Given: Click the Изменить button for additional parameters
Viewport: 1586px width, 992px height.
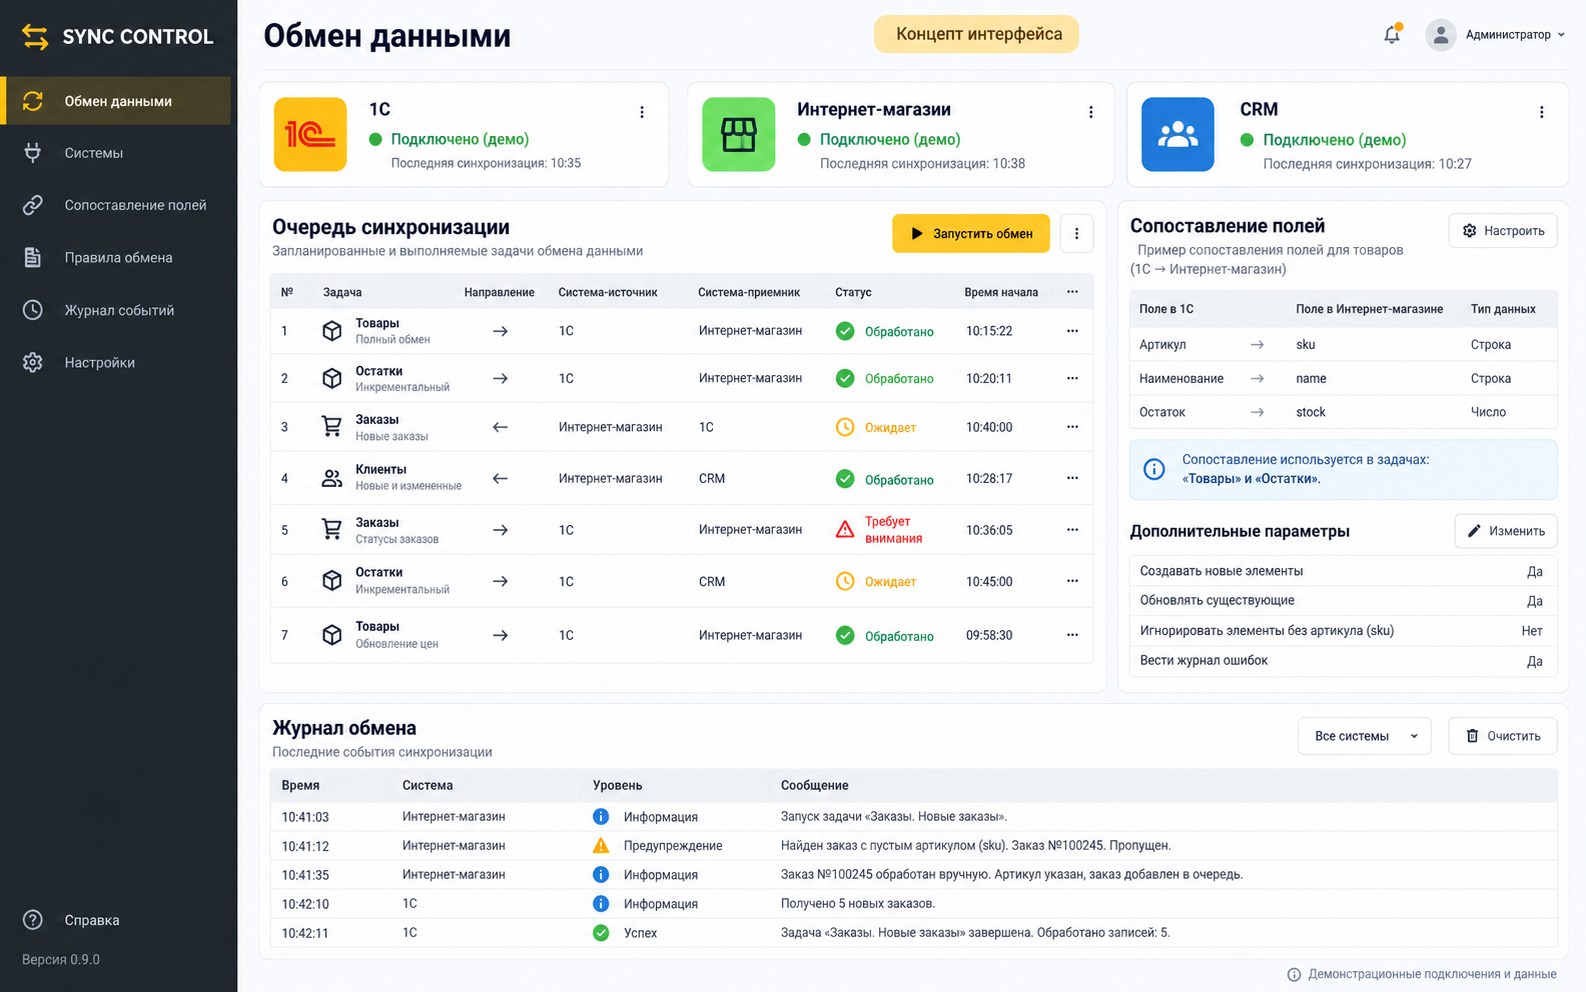Looking at the screenshot, I should point(1506,531).
